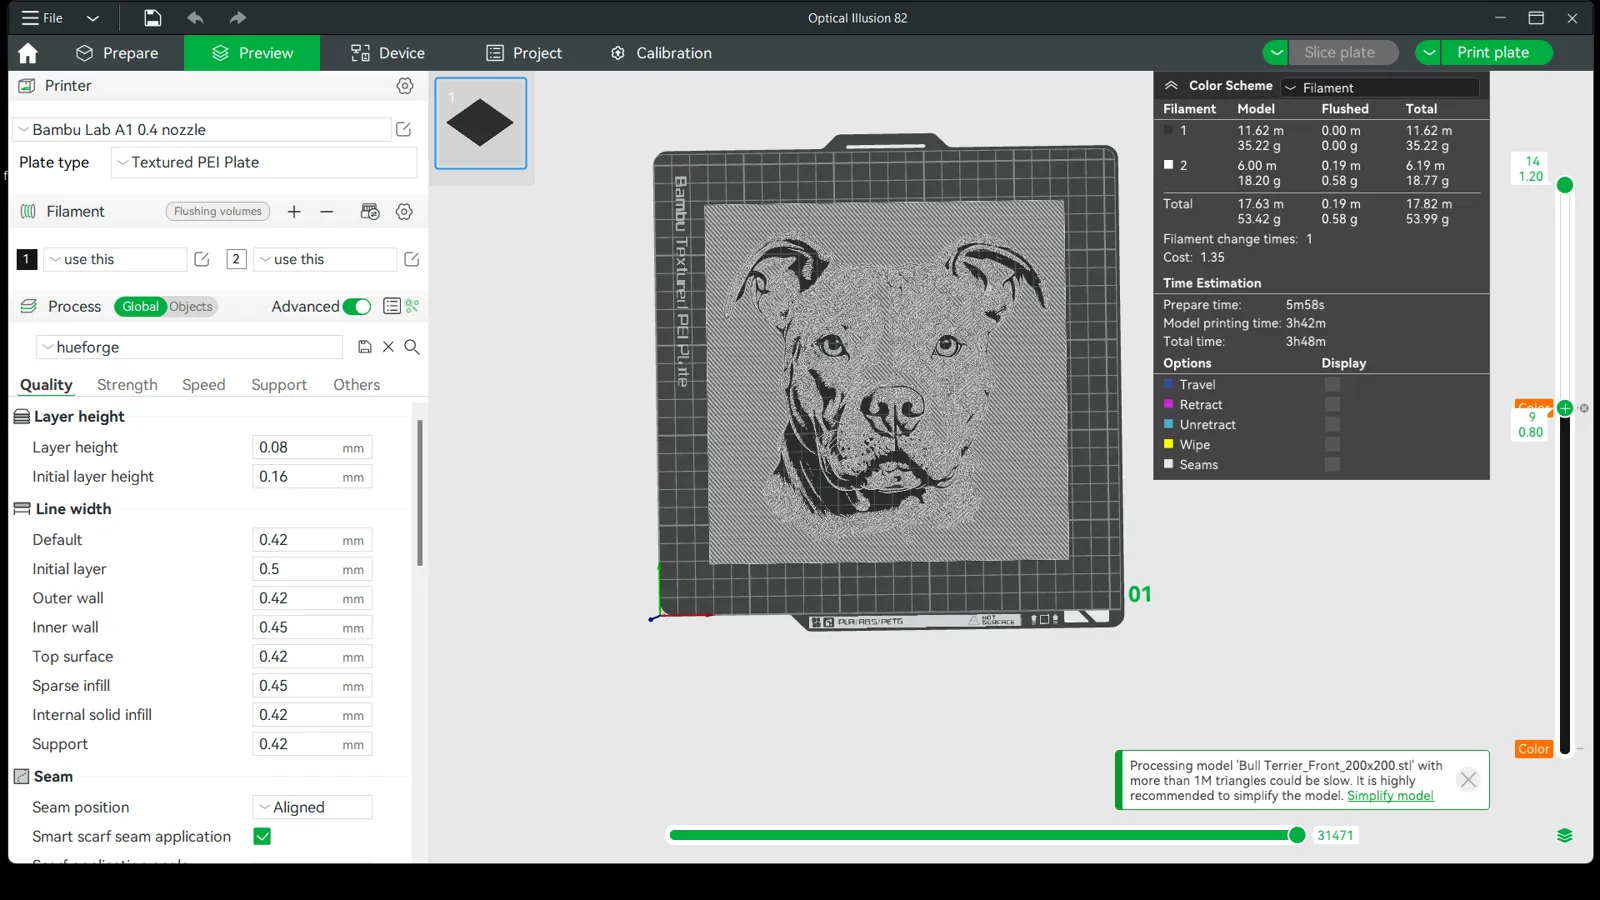Toggle the Advanced mode switch
The image size is (1600, 900).
(x=357, y=306)
